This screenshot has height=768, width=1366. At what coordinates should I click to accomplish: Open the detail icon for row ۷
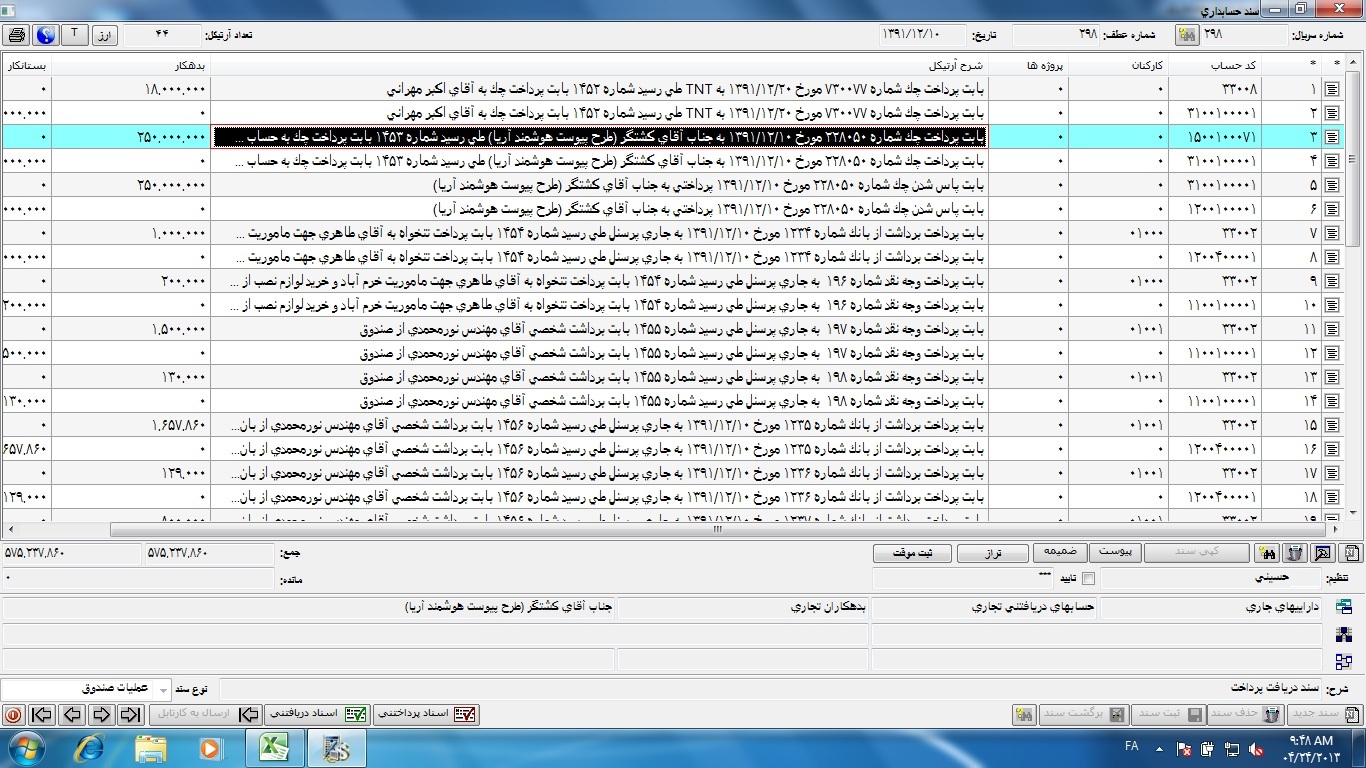pos(1331,233)
